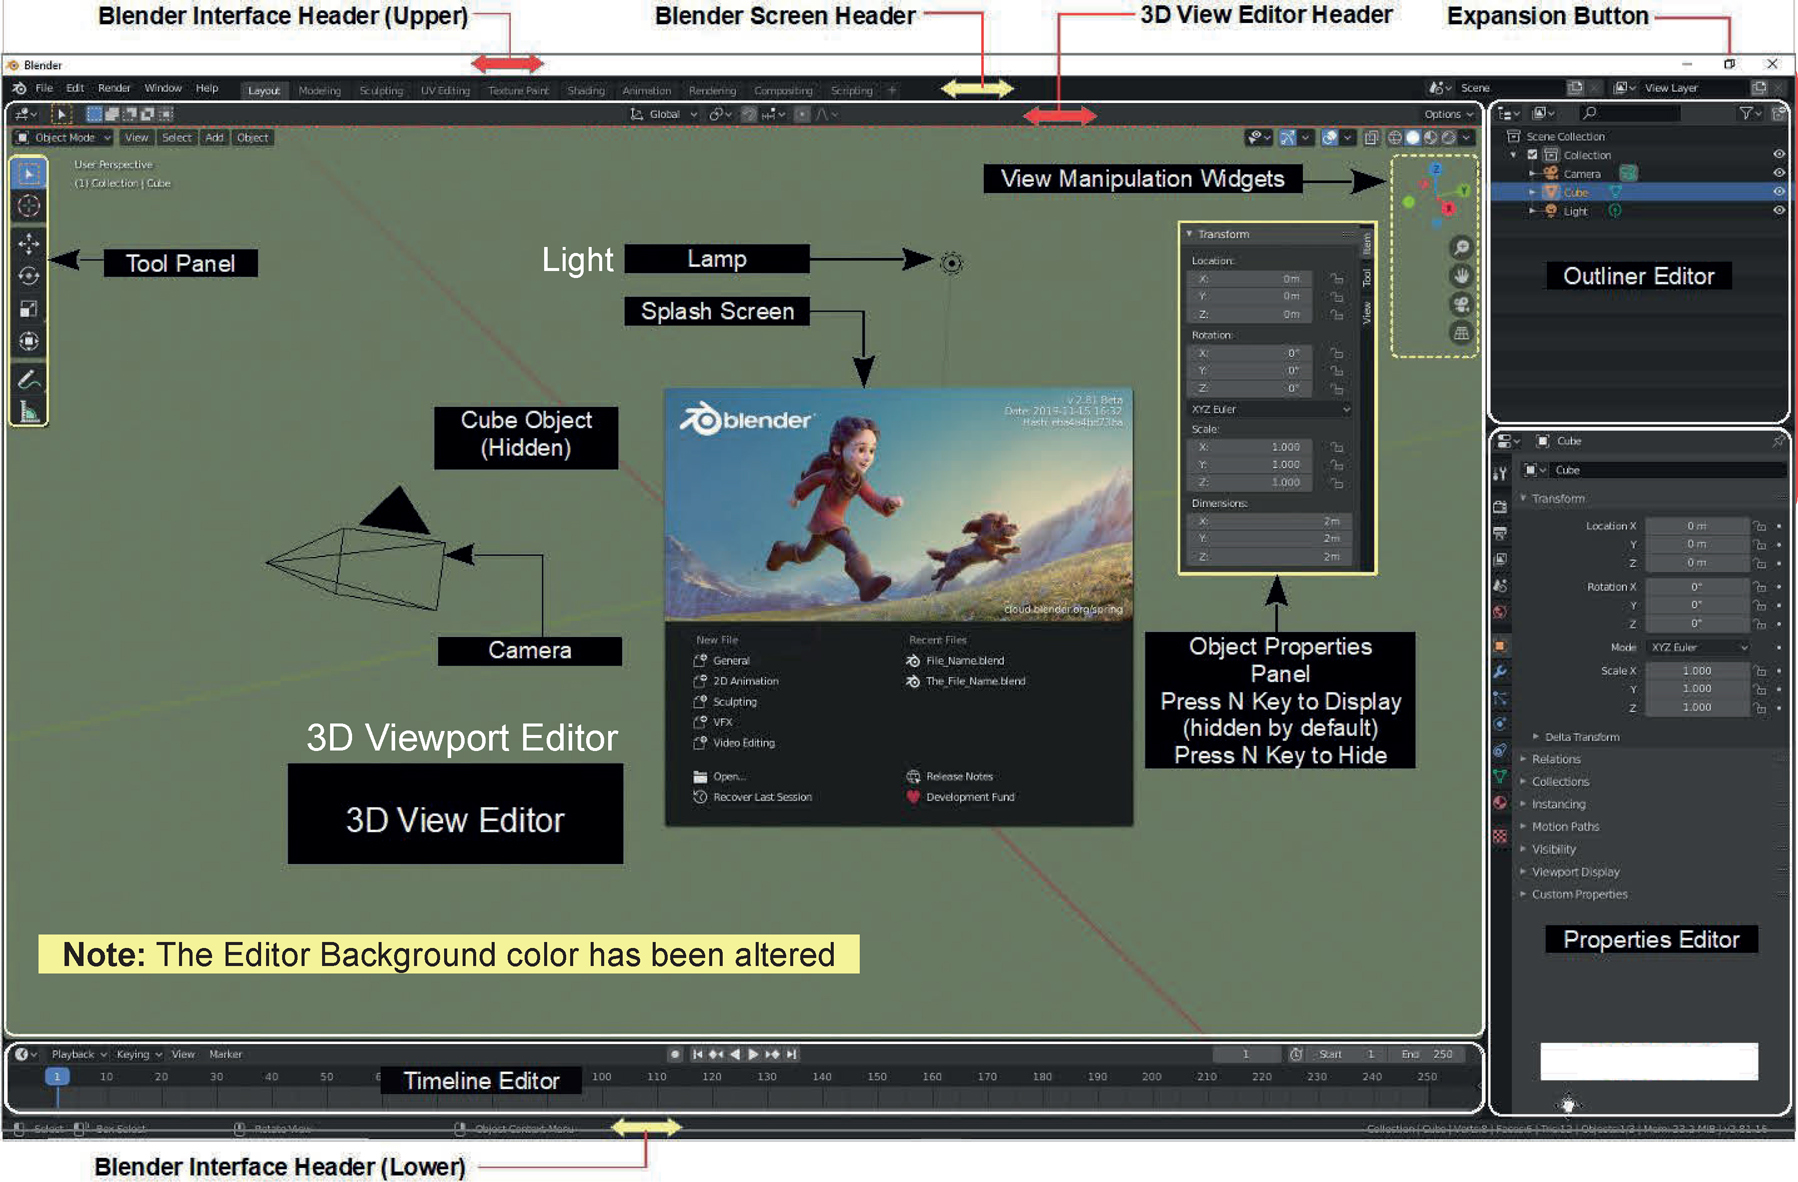This screenshot has height=1182, width=1798.
Task: Choose the Annotate pencil tool
Action: coord(29,379)
